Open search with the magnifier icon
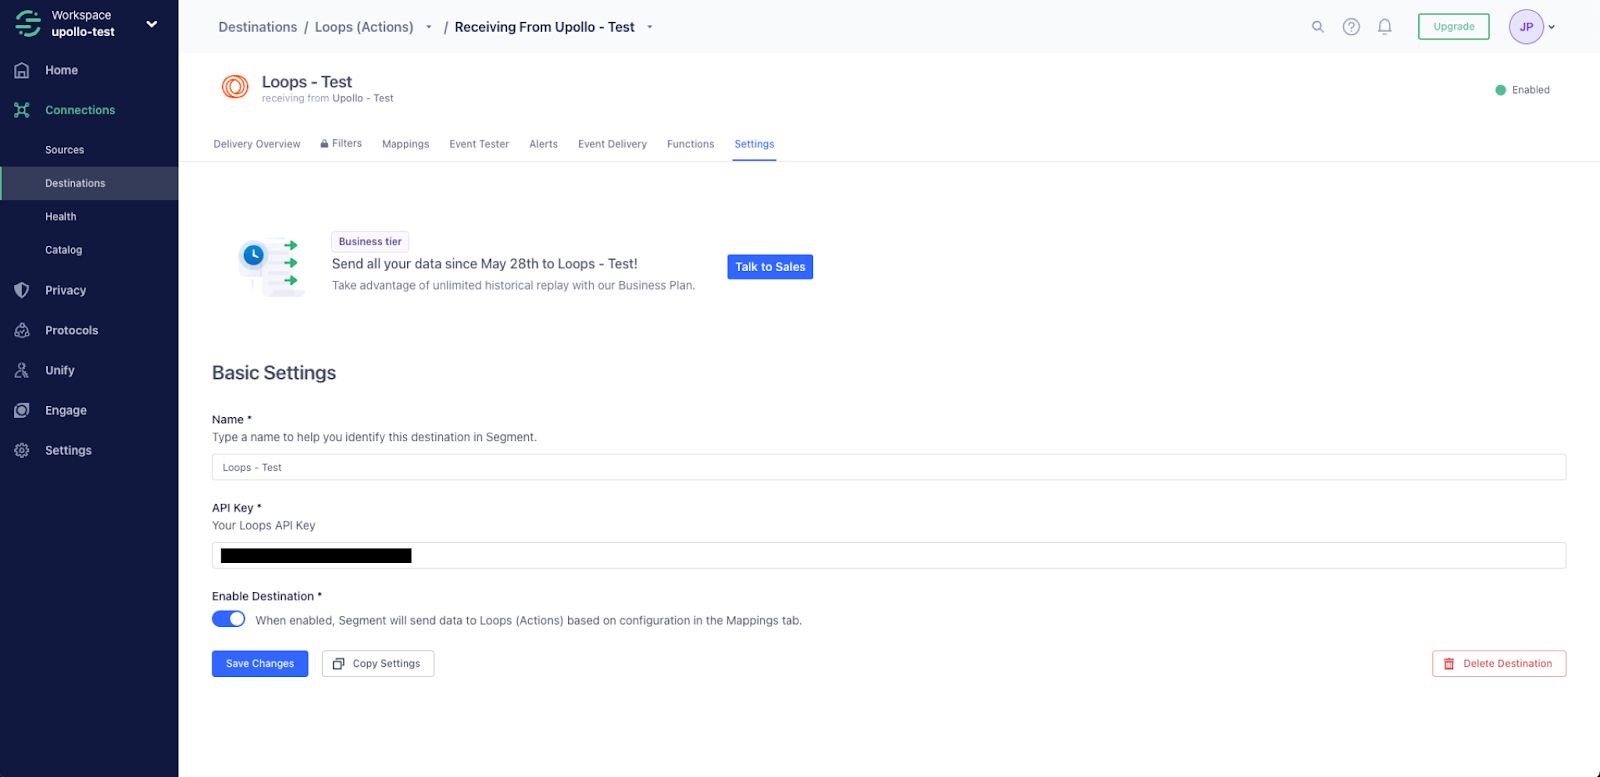 pyautogui.click(x=1318, y=27)
